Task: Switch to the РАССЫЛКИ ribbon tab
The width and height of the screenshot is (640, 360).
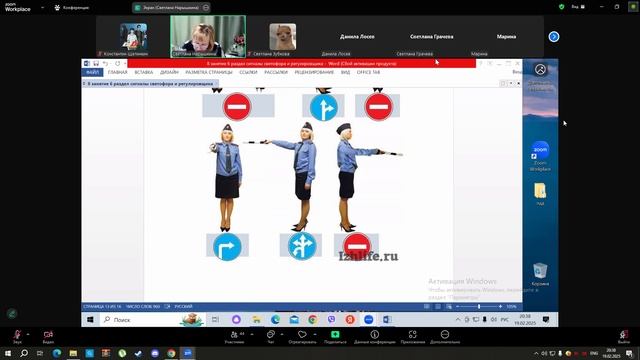Action: [x=276, y=72]
